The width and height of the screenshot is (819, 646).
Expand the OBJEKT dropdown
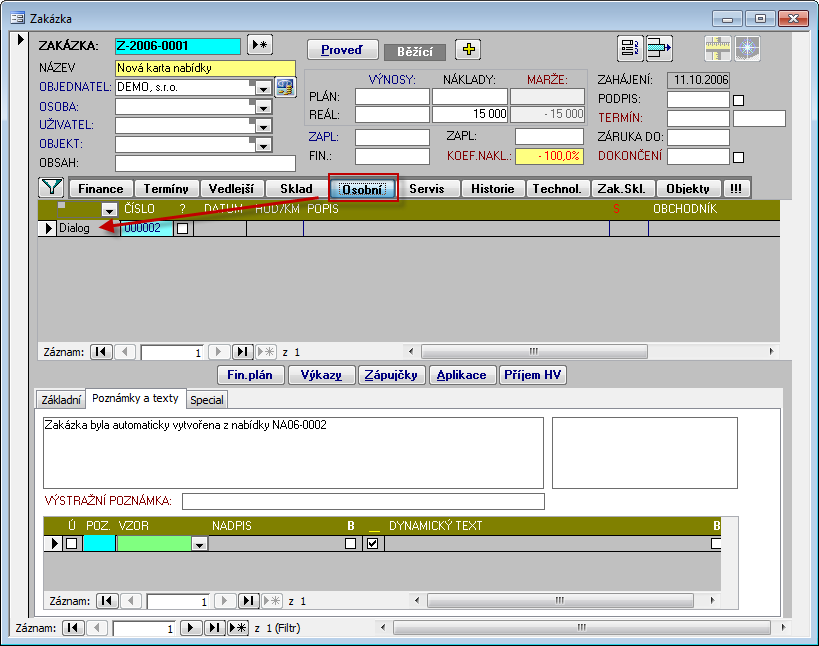[x=263, y=145]
